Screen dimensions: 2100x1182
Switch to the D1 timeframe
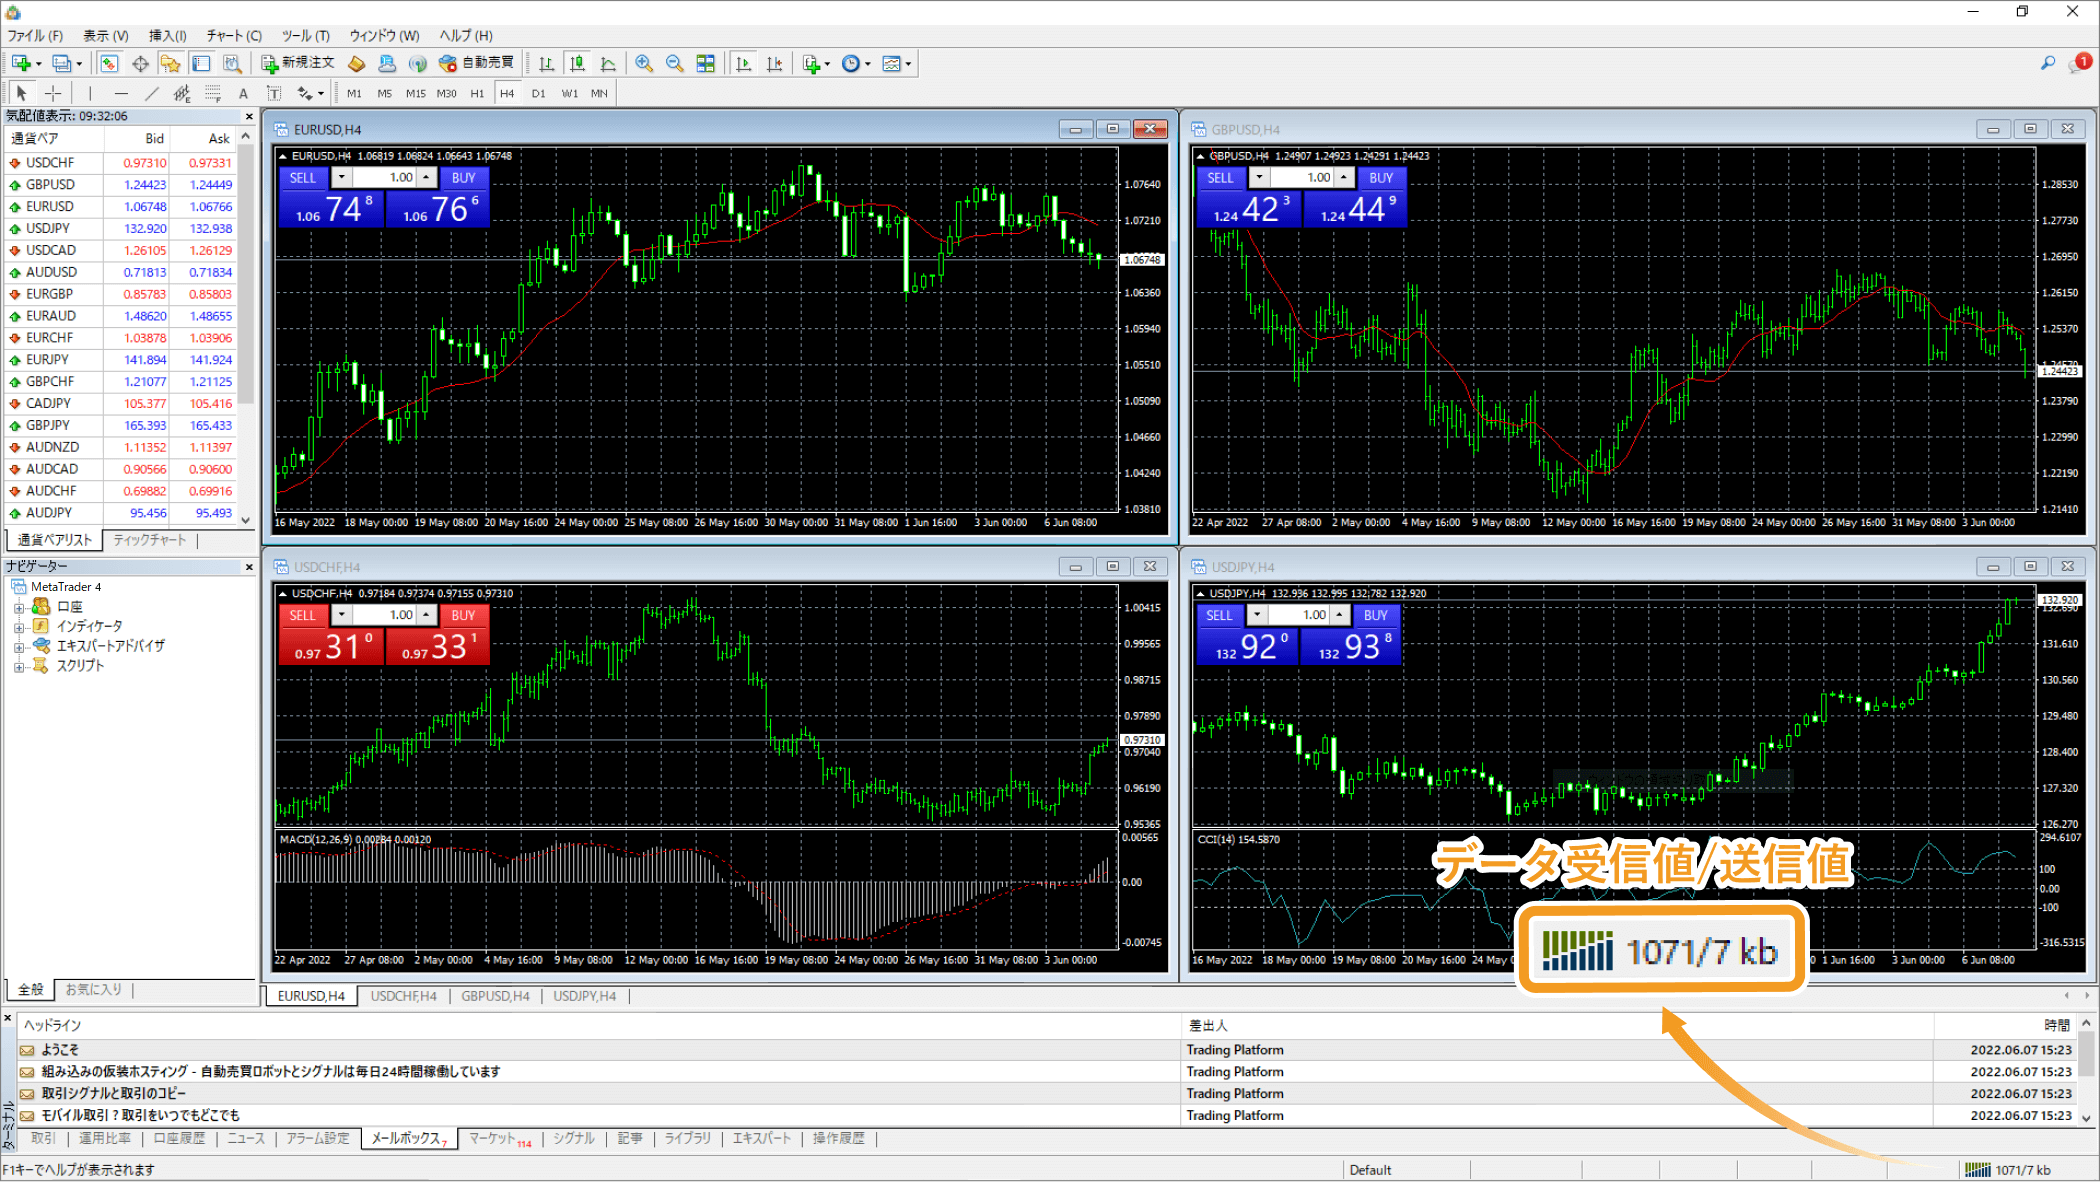pos(538,93)
